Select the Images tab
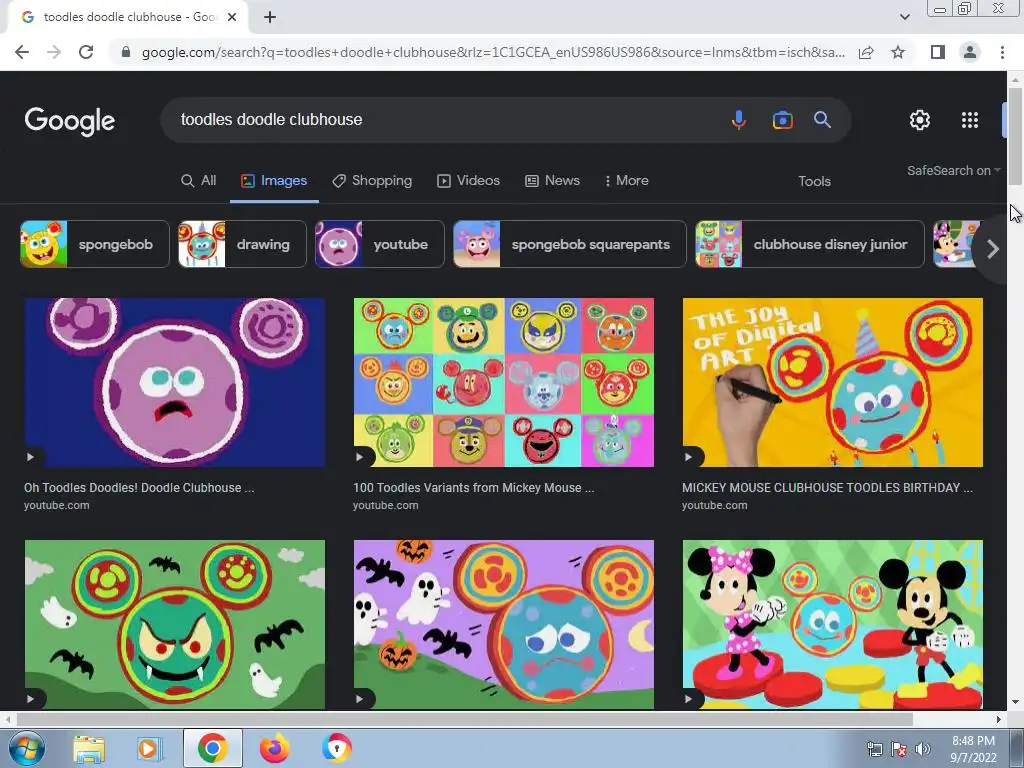 click(x=274, y=181)
